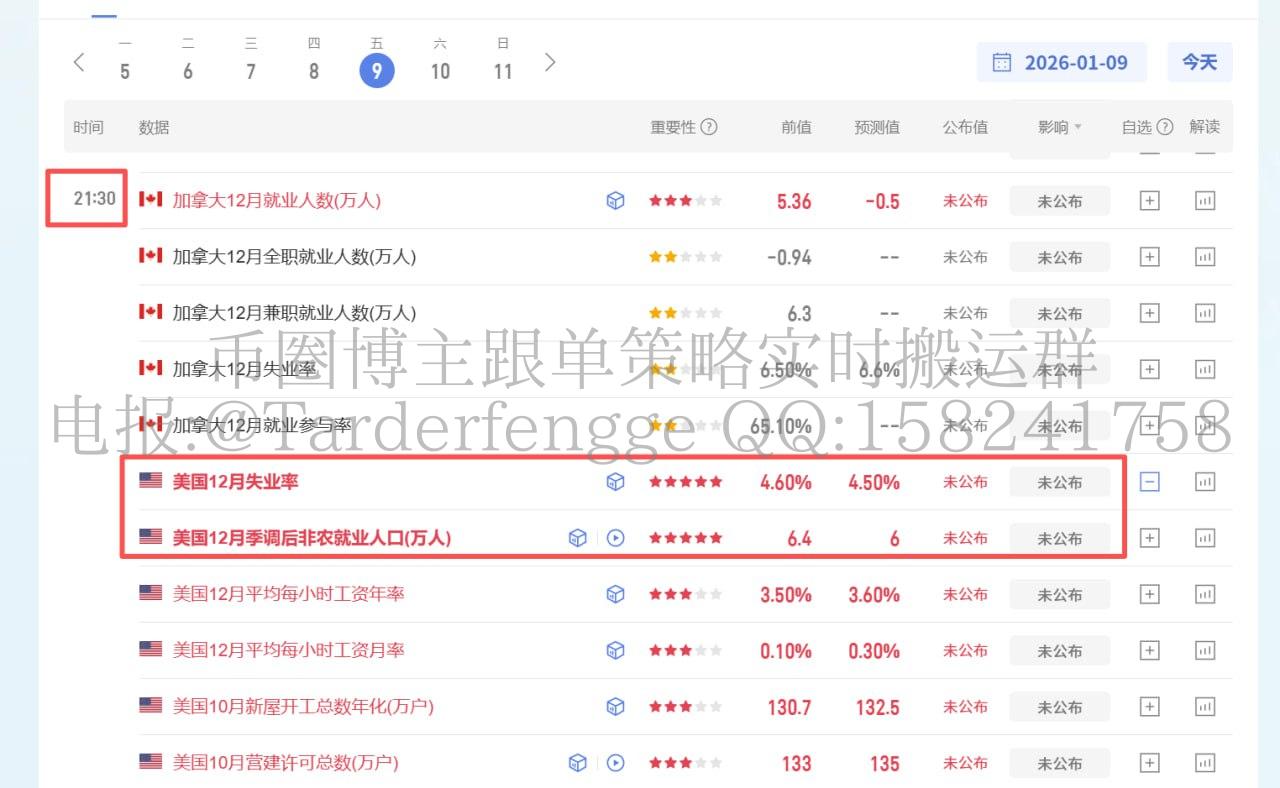Go to previous week with left arrow
This screenshot has height=788, width=1280.
79,62
